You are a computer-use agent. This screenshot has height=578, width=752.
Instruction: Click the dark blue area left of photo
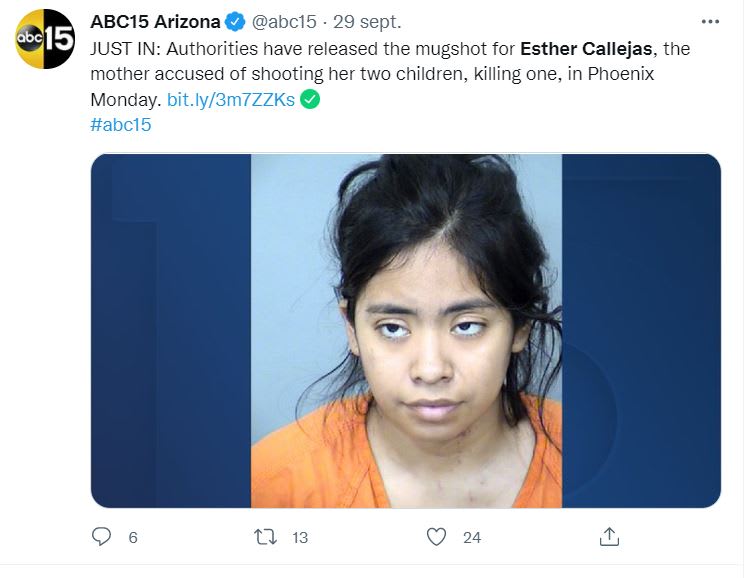[x=171, y=330]
